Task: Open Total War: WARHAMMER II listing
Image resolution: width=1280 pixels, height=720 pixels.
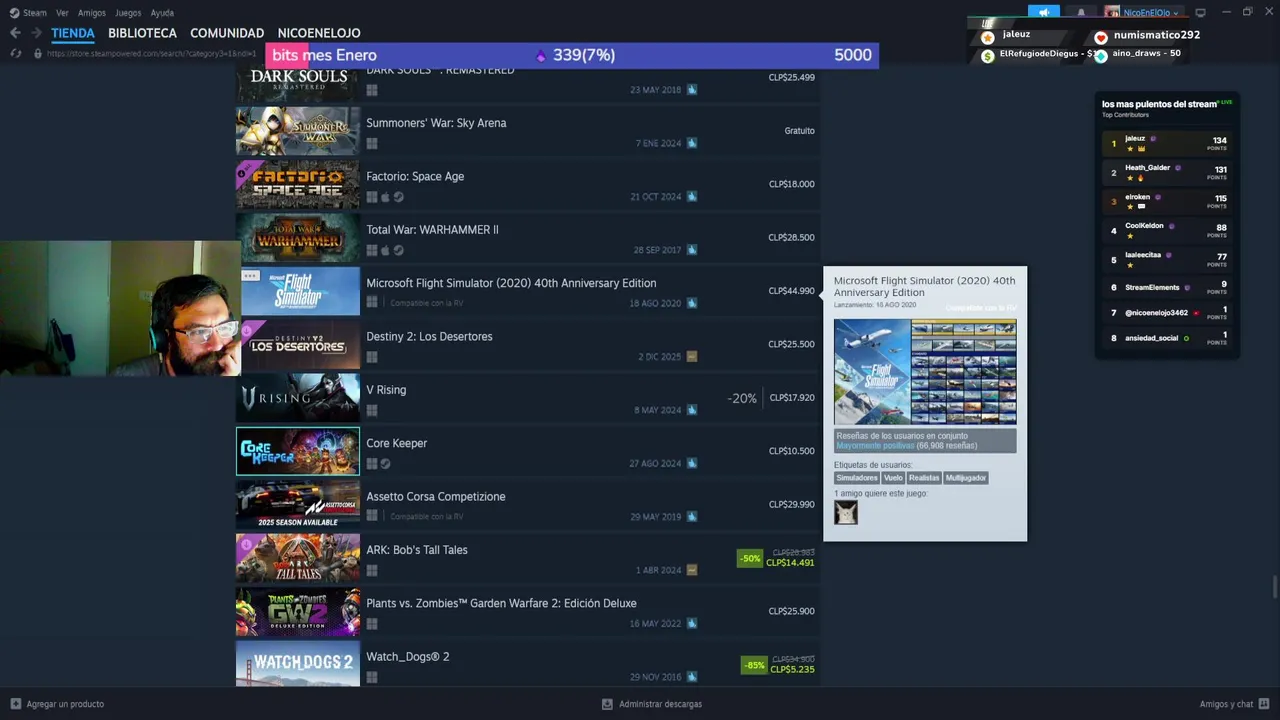Action: [x=527, y=238]
